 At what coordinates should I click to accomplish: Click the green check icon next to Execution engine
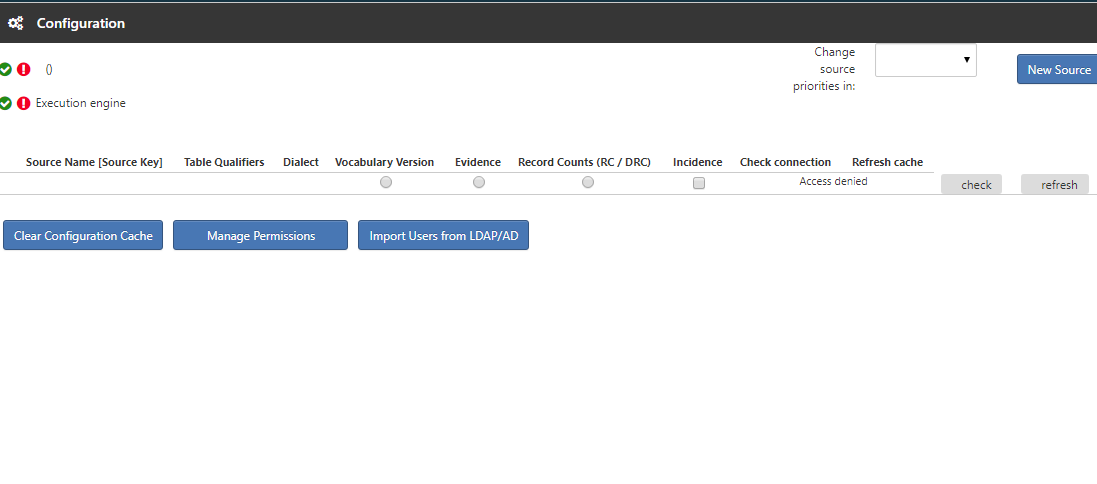click(x=5, y=103)
